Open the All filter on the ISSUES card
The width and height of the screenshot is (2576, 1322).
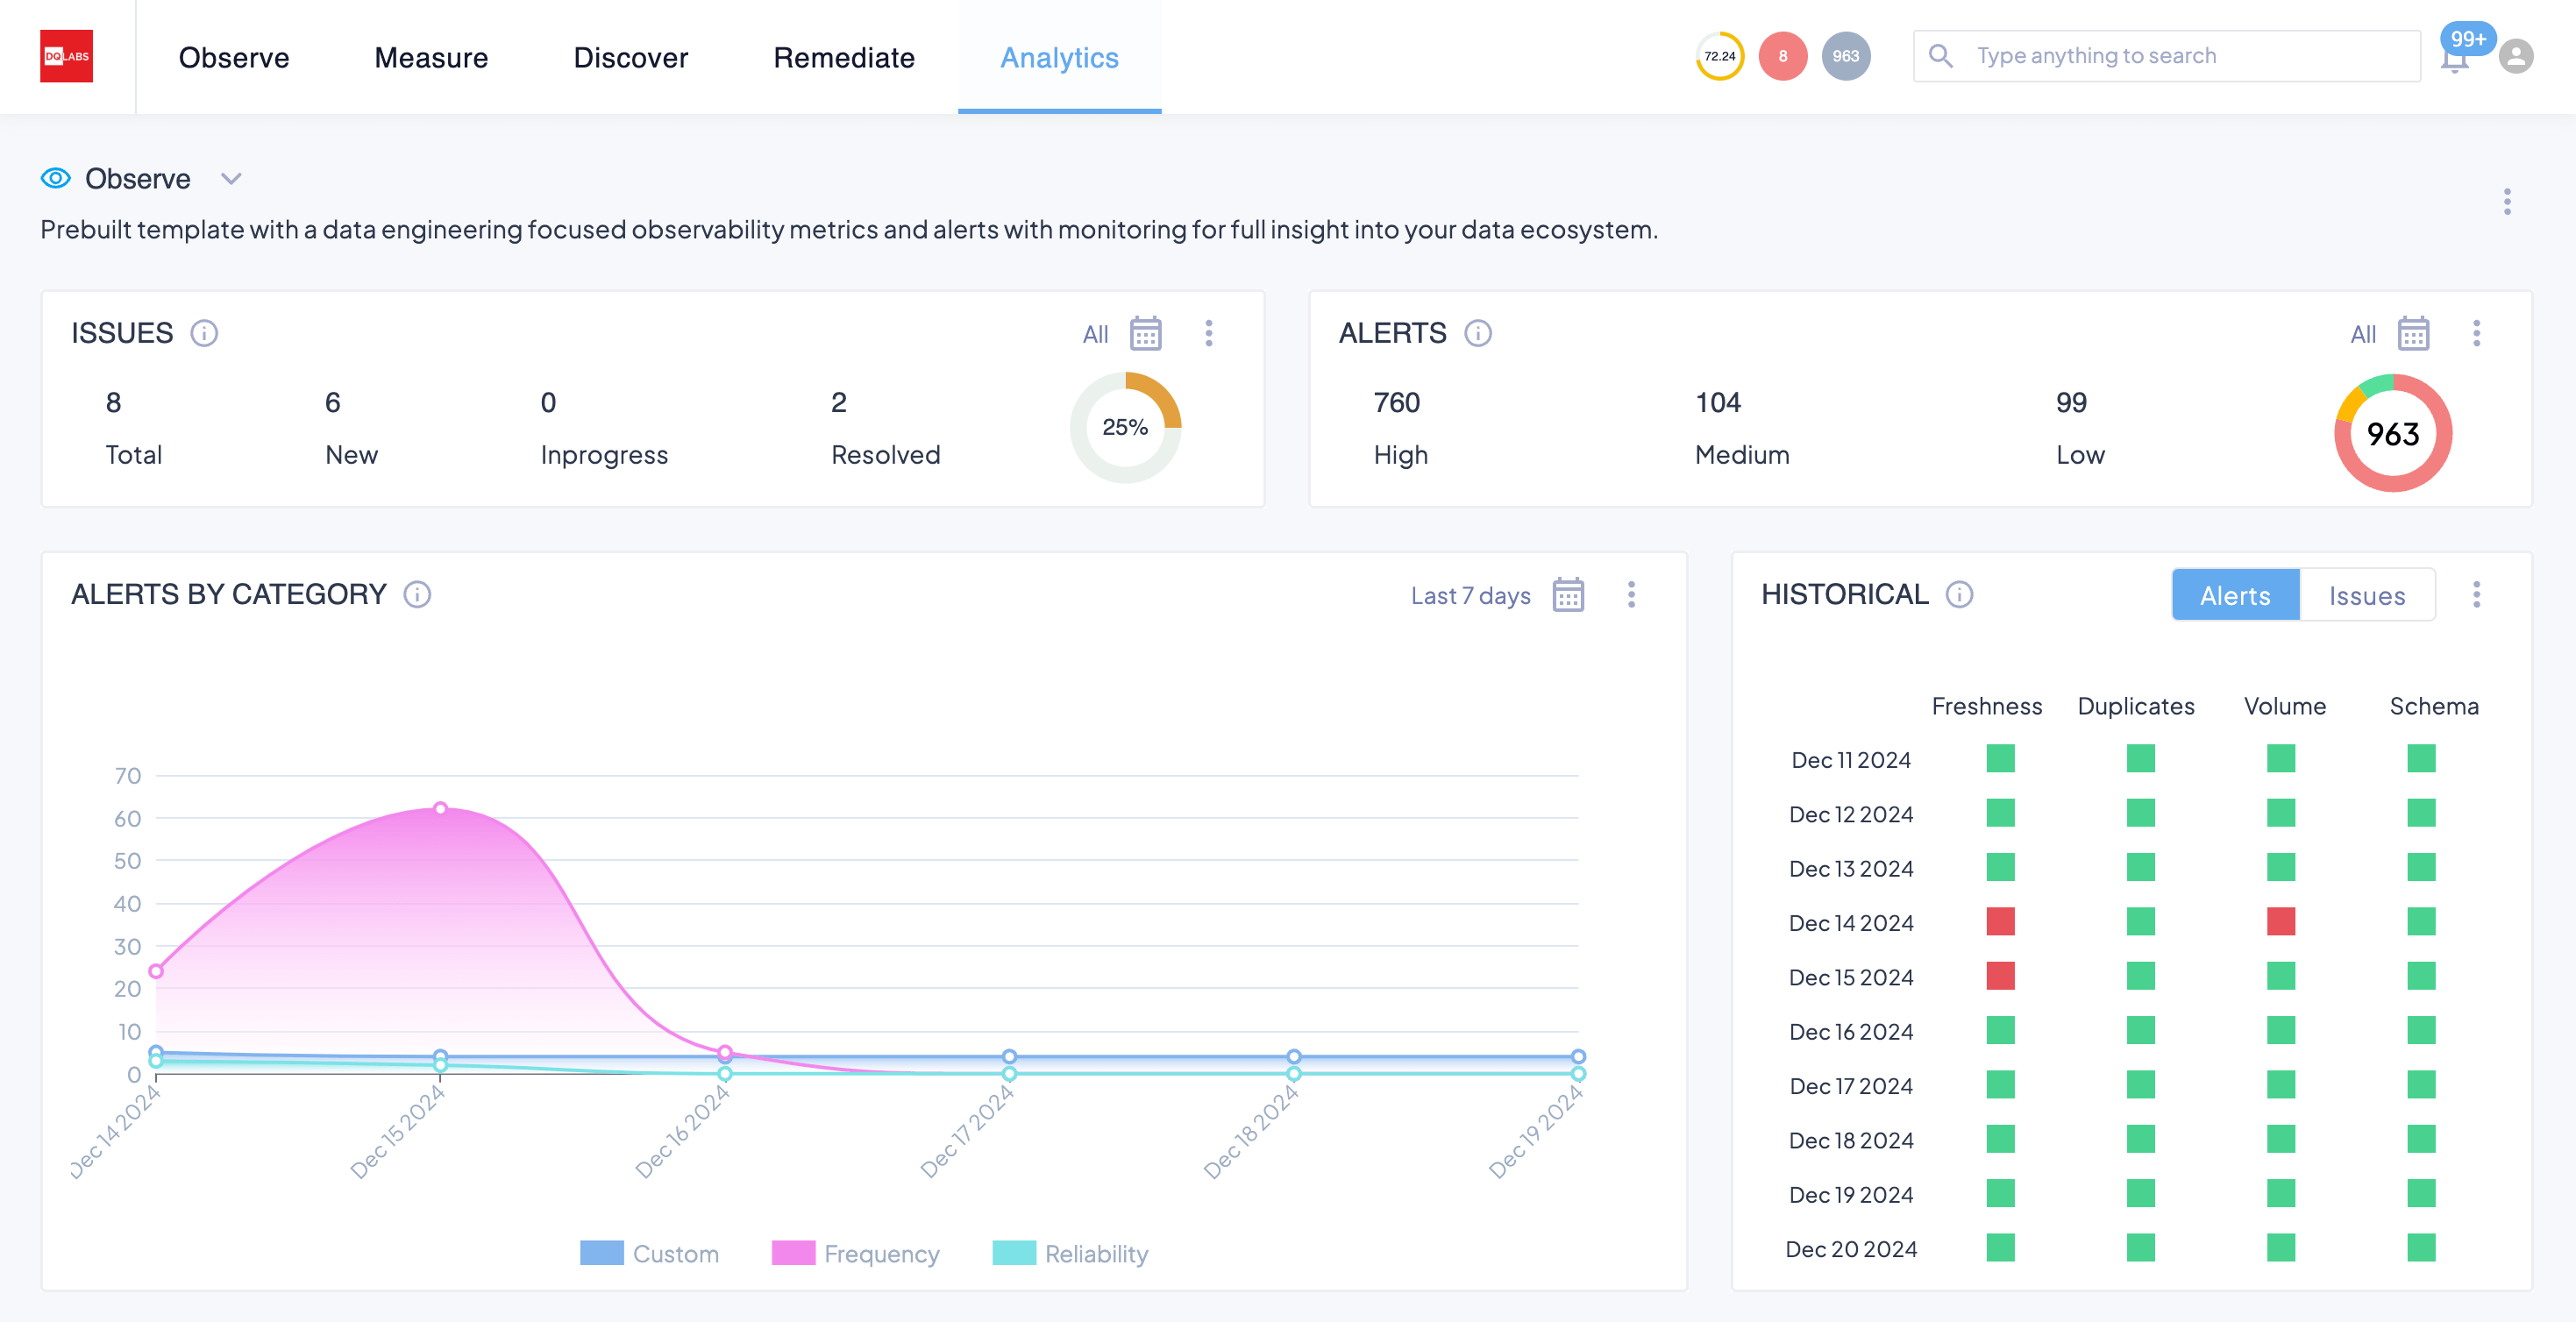tap(1093, 334)
